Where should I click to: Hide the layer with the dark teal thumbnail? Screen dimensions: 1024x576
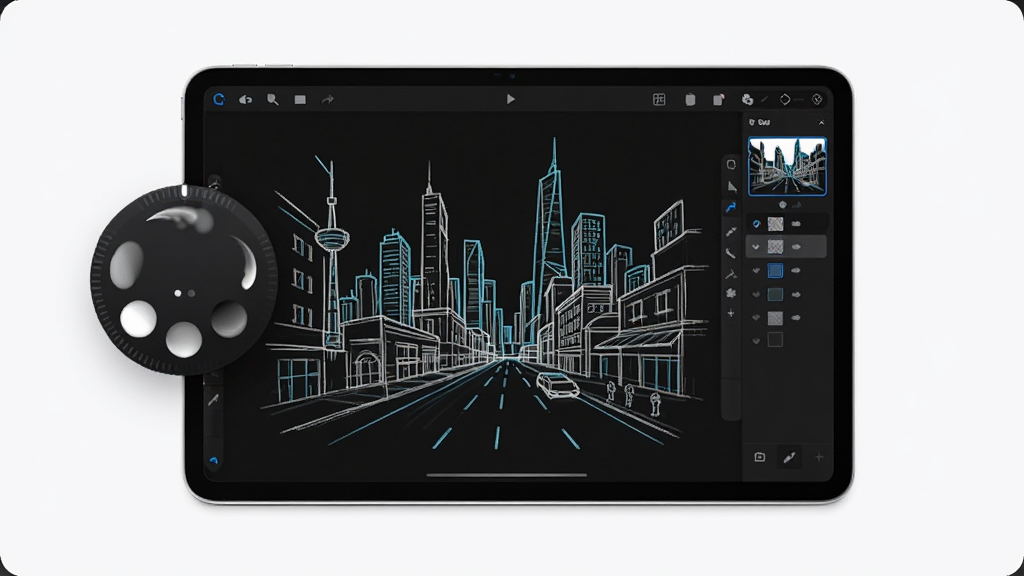coord(756,295)
